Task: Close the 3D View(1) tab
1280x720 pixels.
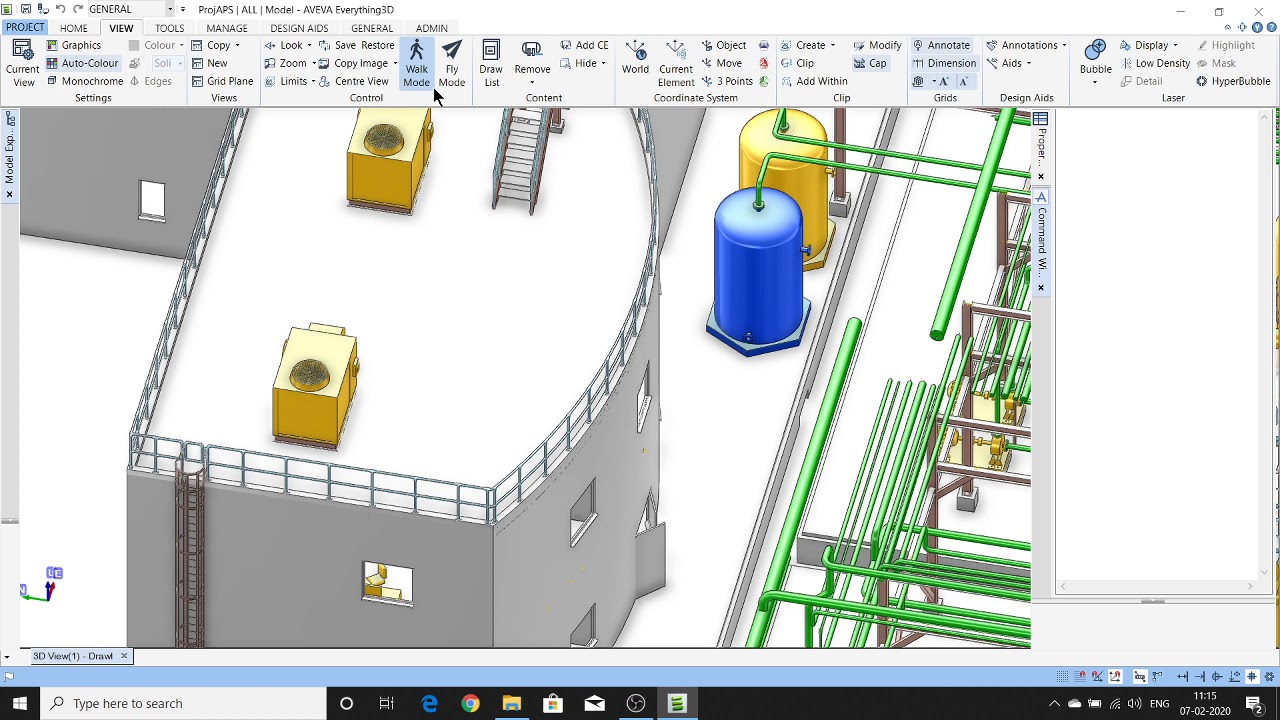Action: pos(124,656)
